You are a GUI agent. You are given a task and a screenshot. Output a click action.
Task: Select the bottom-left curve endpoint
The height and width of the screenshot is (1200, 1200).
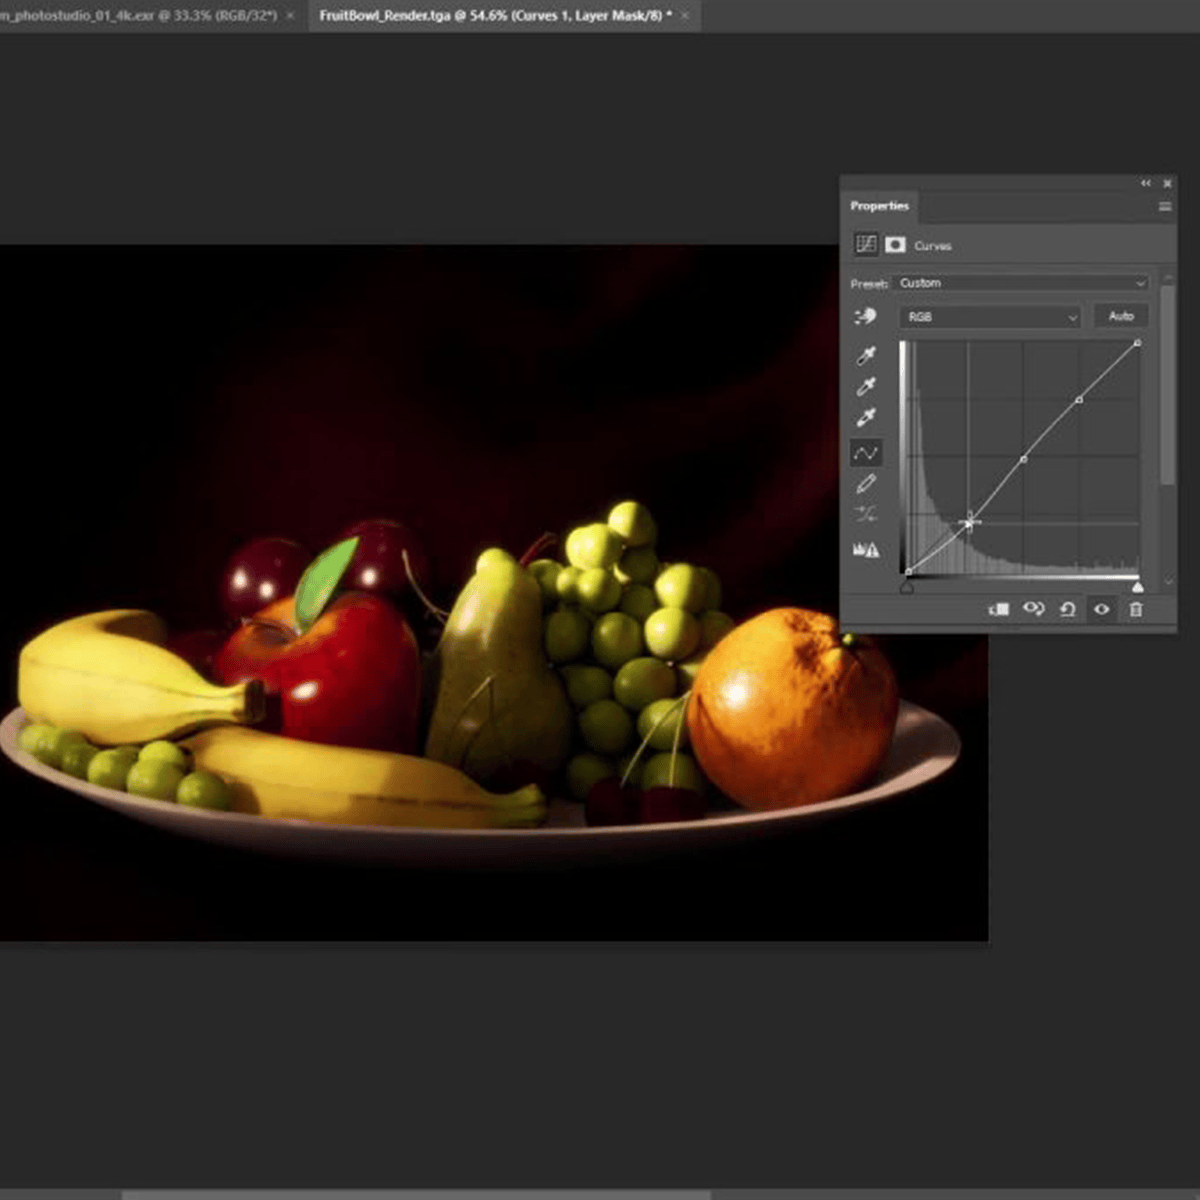(x=907, y=572)
